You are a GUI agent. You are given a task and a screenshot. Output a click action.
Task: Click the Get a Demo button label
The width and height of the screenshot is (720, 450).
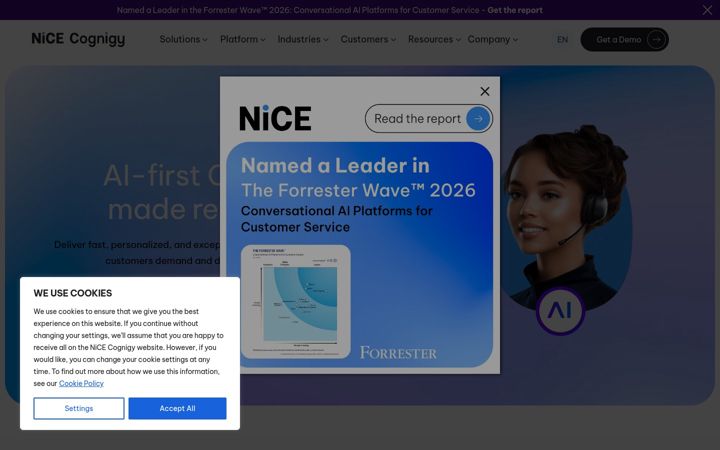pos(619,39)
